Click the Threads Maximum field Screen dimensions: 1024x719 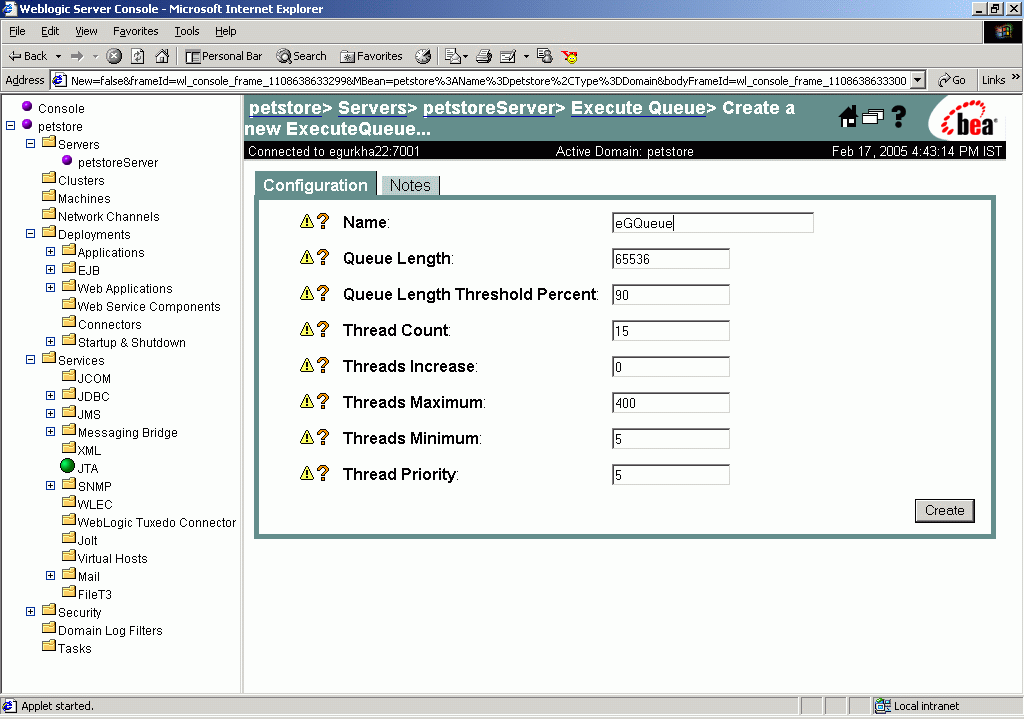(x=671, y=402)
